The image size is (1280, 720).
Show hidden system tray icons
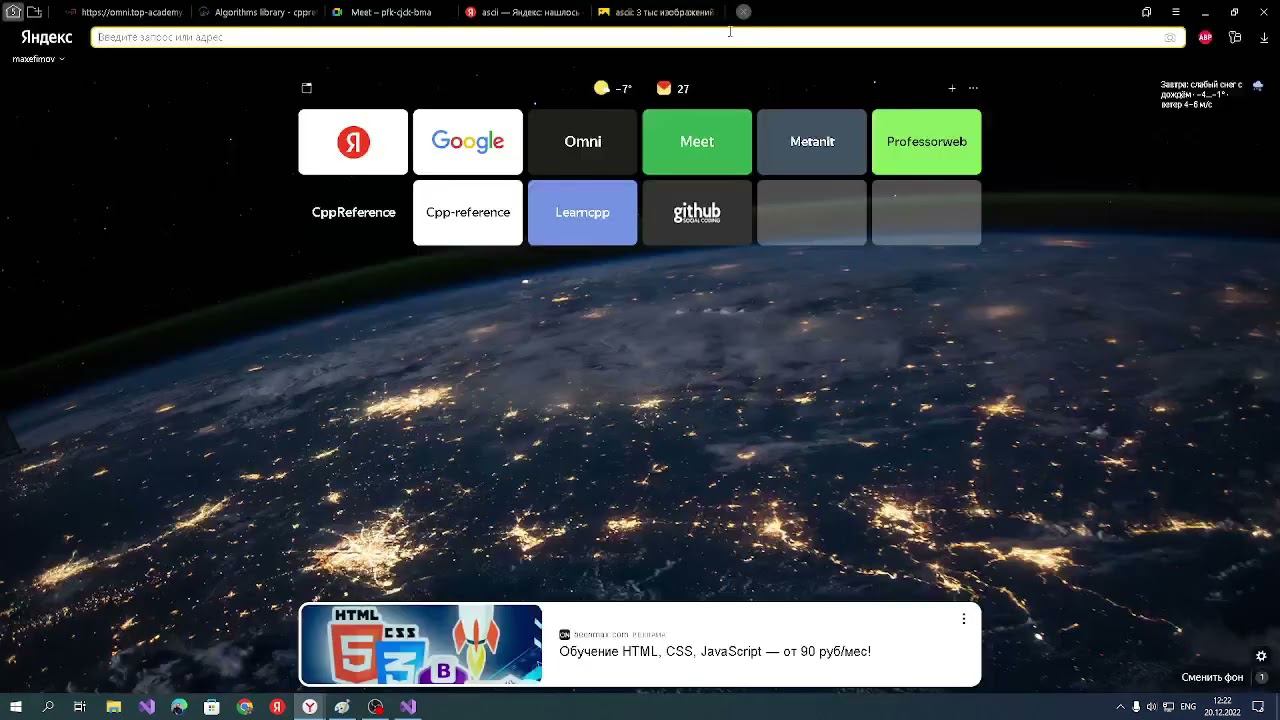click(1120, 707)
